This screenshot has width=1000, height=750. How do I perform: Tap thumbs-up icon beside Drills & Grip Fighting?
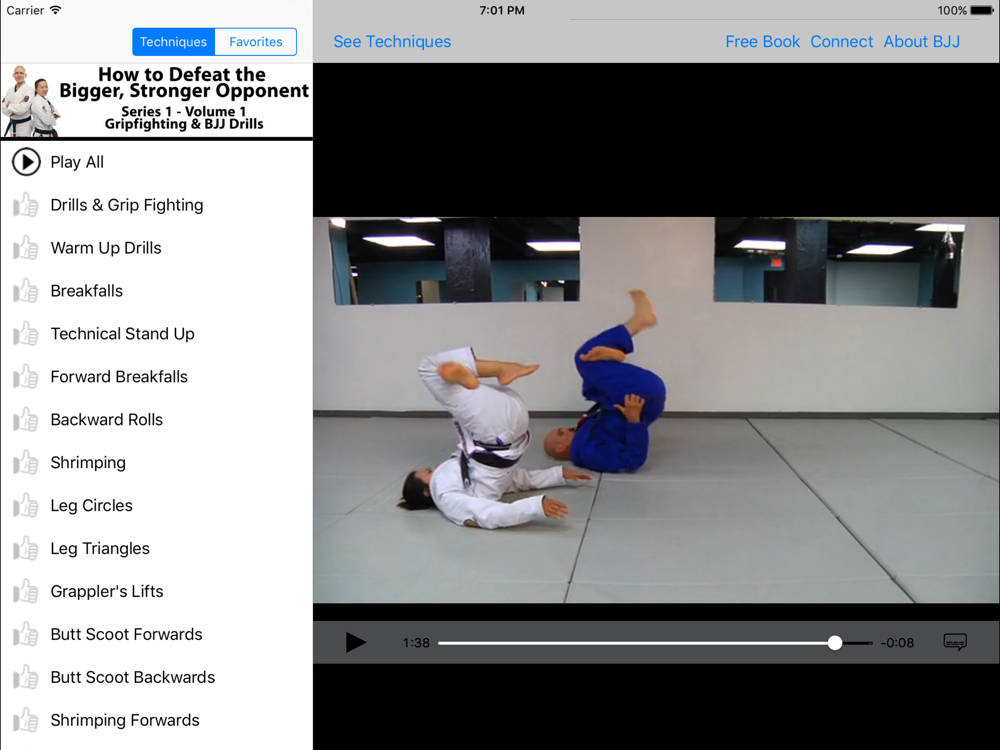point(26,205)
